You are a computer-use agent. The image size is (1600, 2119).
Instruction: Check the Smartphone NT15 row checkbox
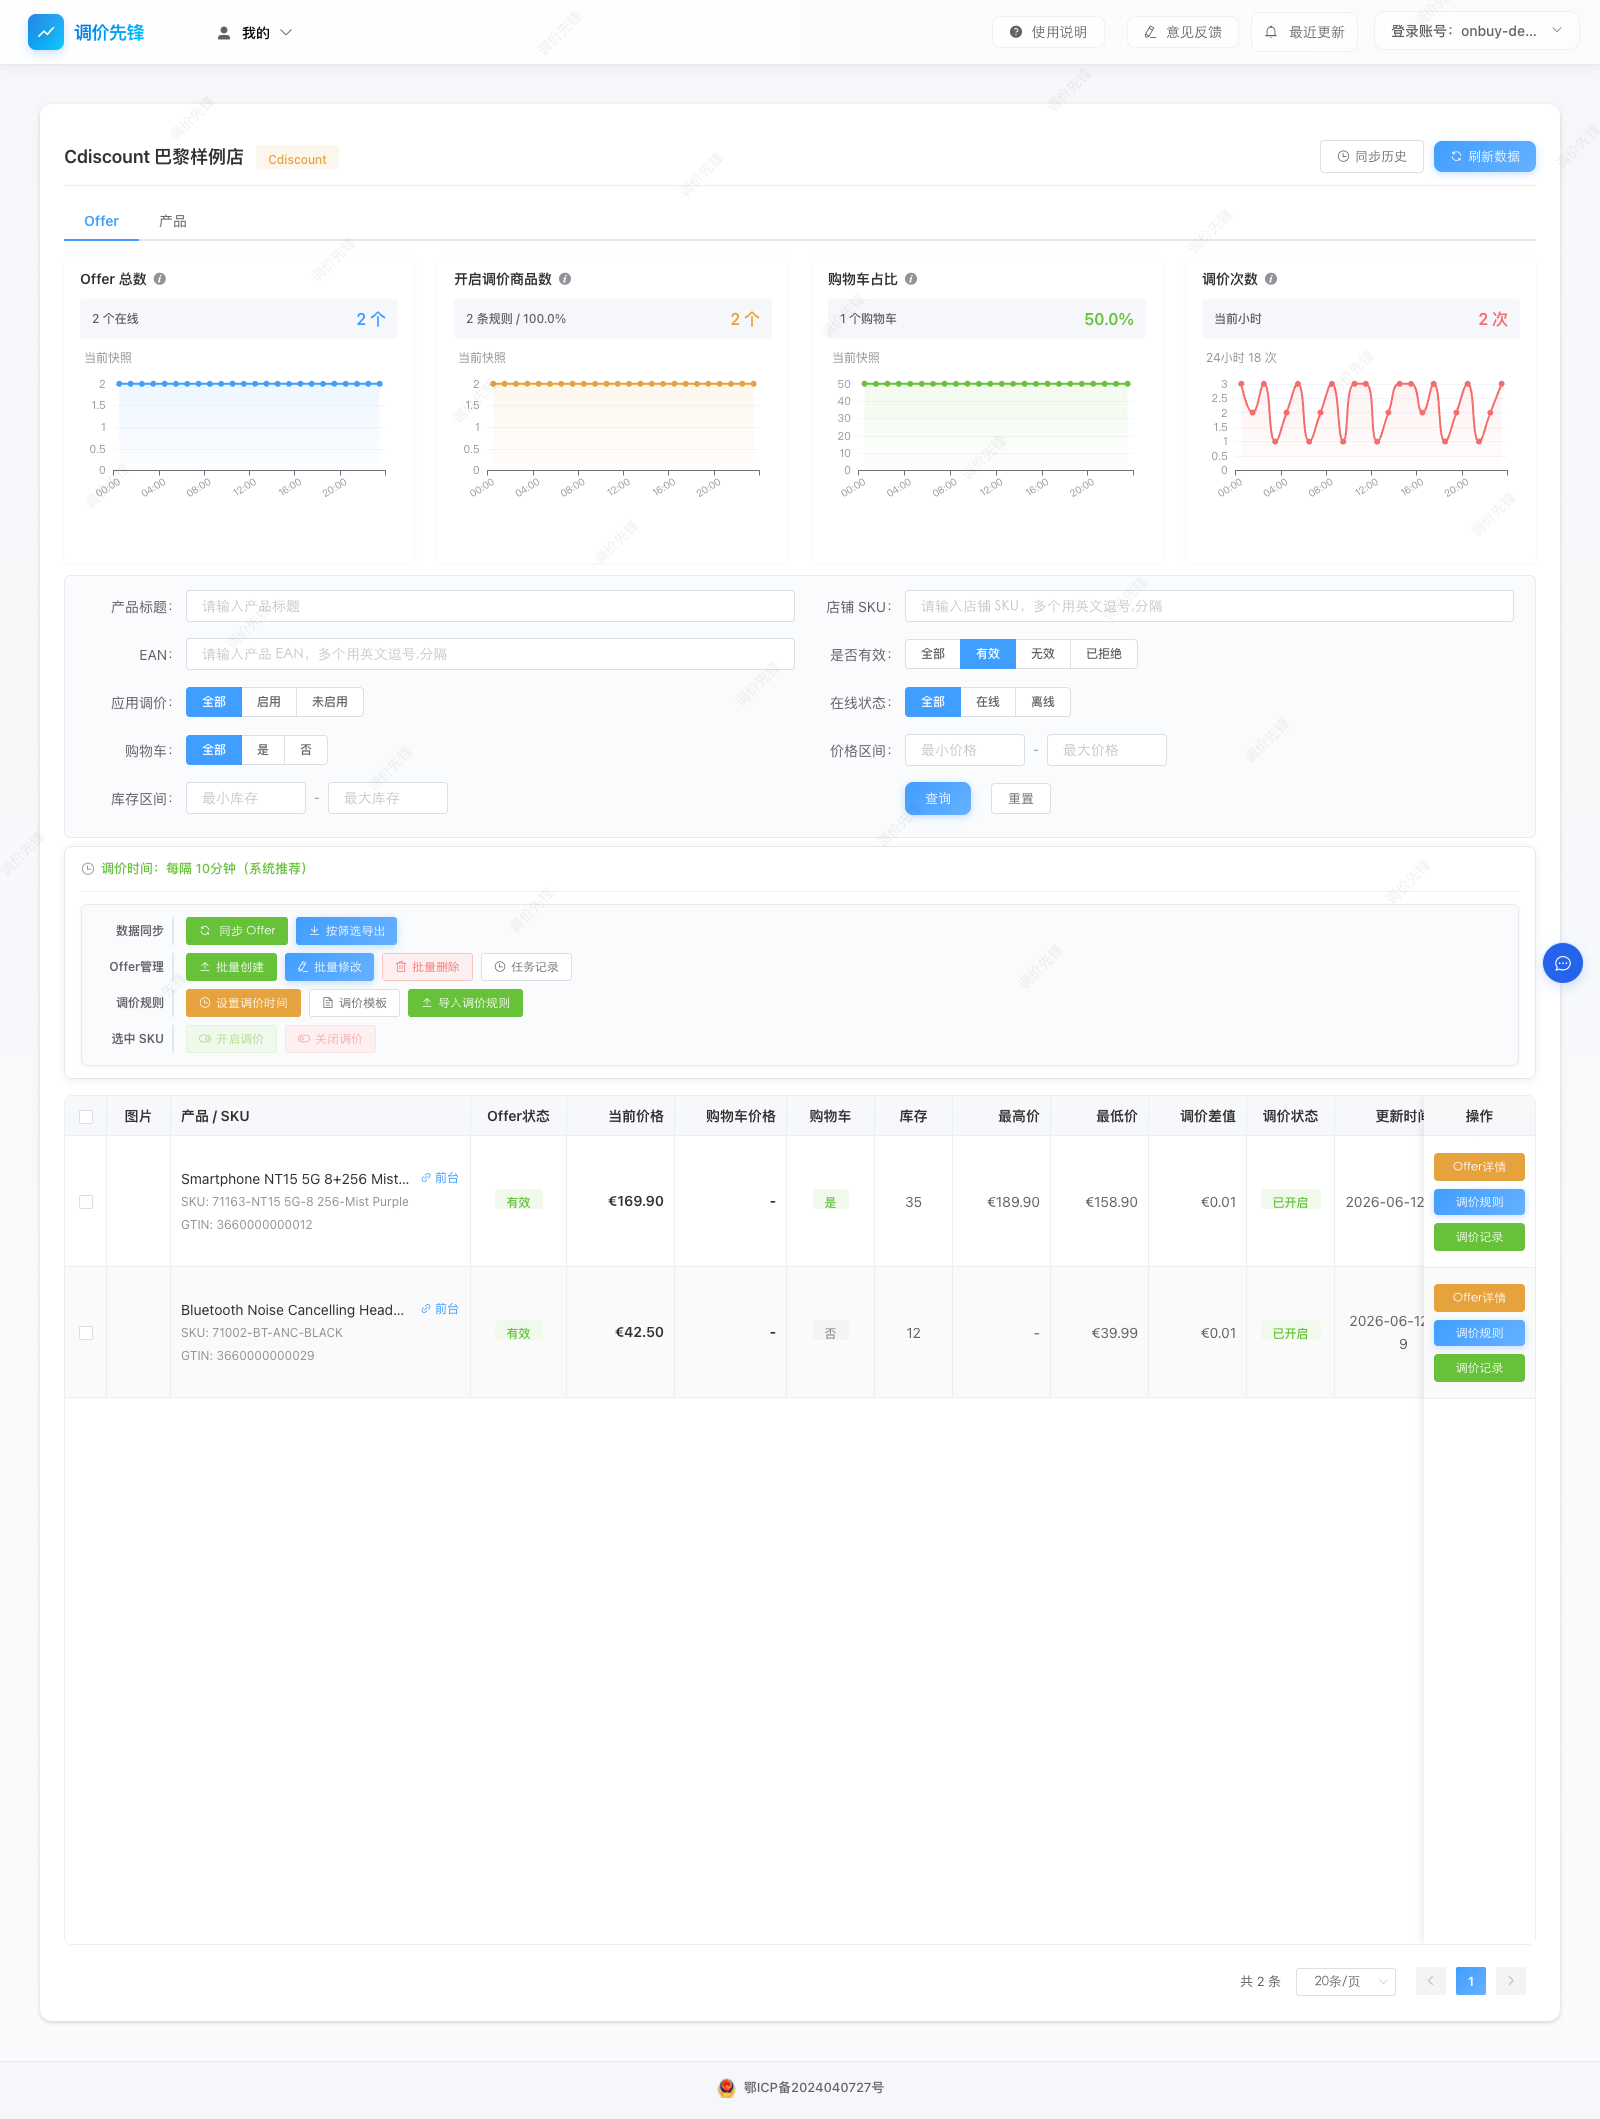[x=86, y=1202]
